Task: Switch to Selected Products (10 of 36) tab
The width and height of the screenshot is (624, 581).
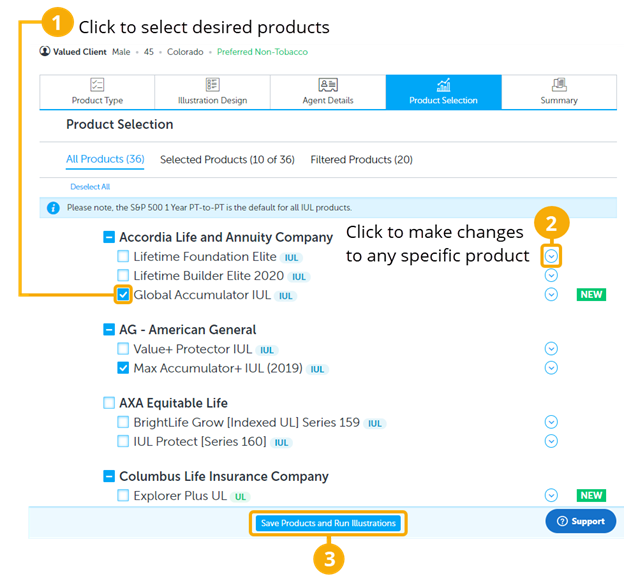Action: (x=227, y=160)
